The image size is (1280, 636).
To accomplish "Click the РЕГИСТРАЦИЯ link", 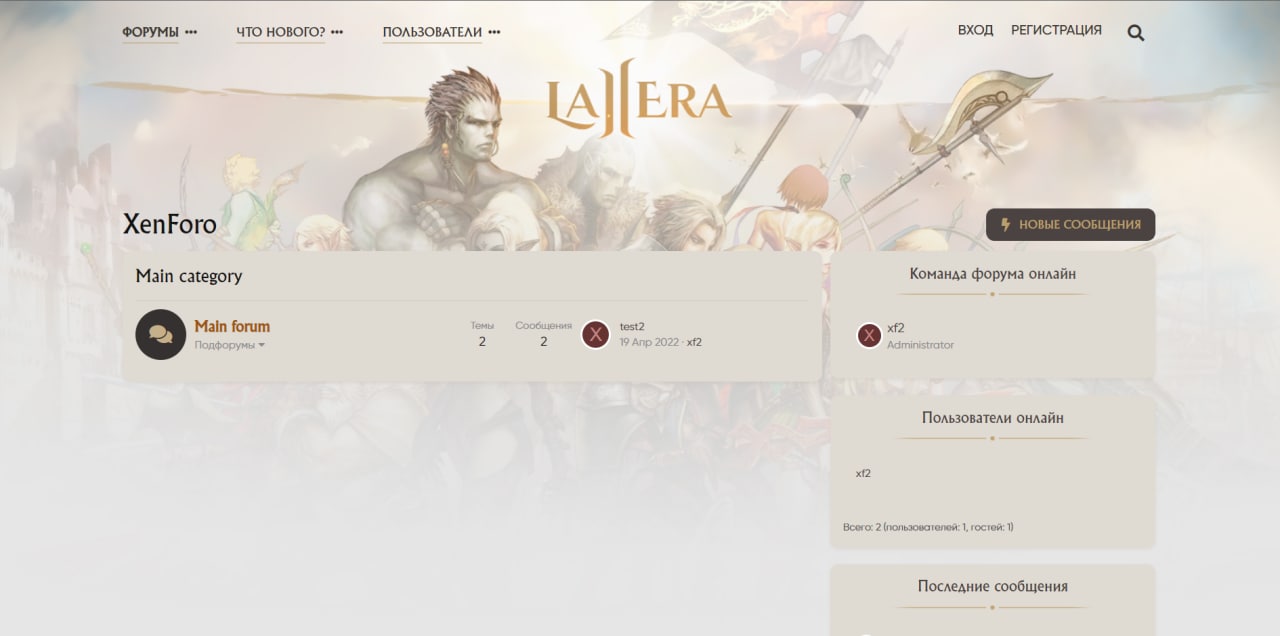I will [x=1056, y=30].
